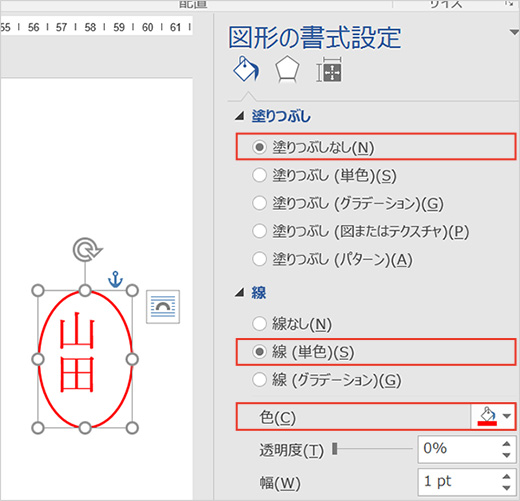Open the Layout & Properties tab icon
The image size is (520, 501).
point(329,69)
